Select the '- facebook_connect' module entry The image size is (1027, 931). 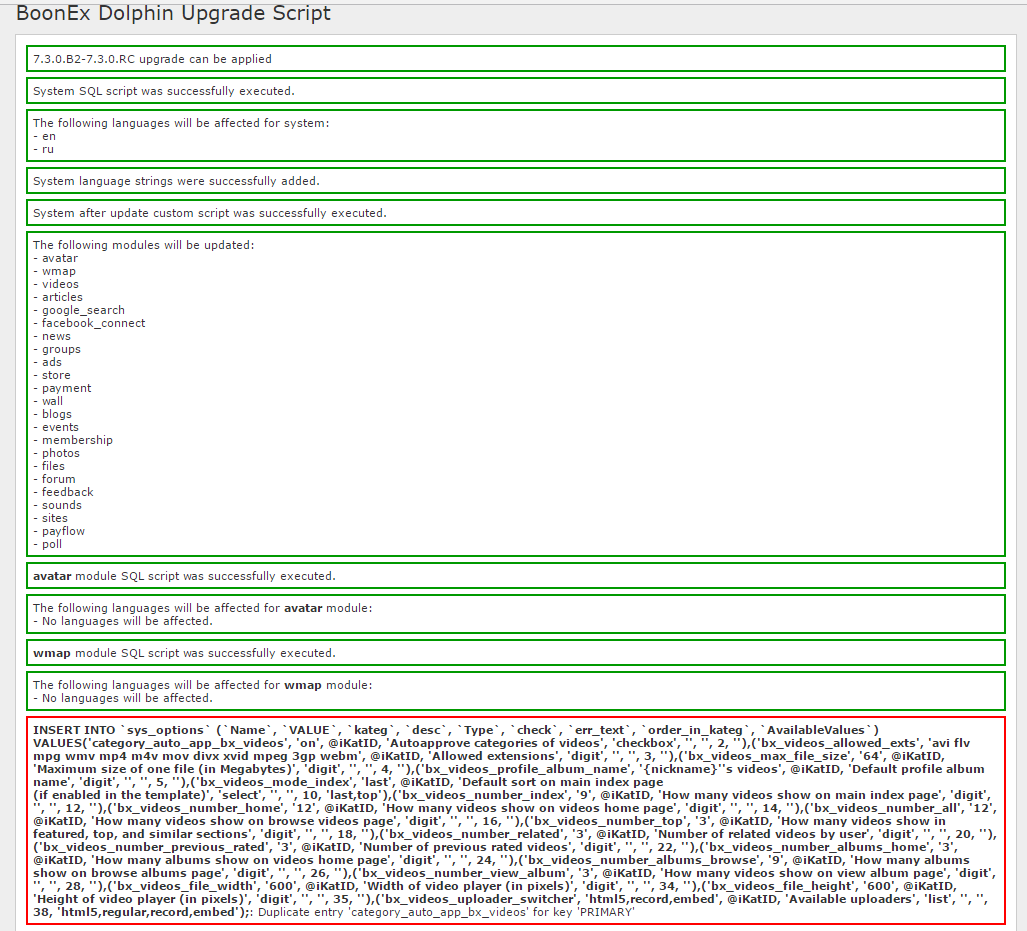[x=89, y=323]
